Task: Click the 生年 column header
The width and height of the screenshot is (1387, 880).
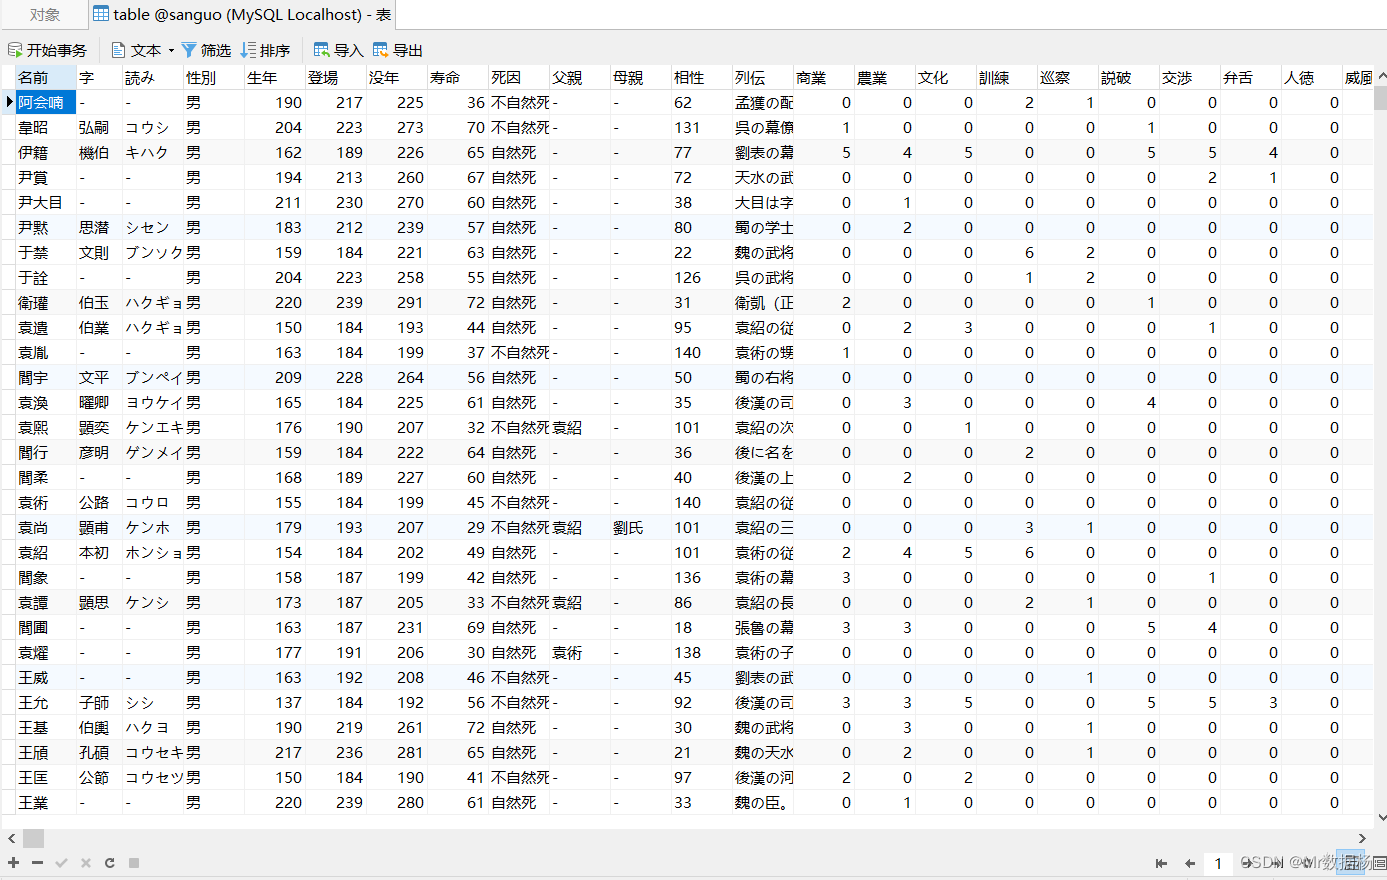Action: point(275,77)
